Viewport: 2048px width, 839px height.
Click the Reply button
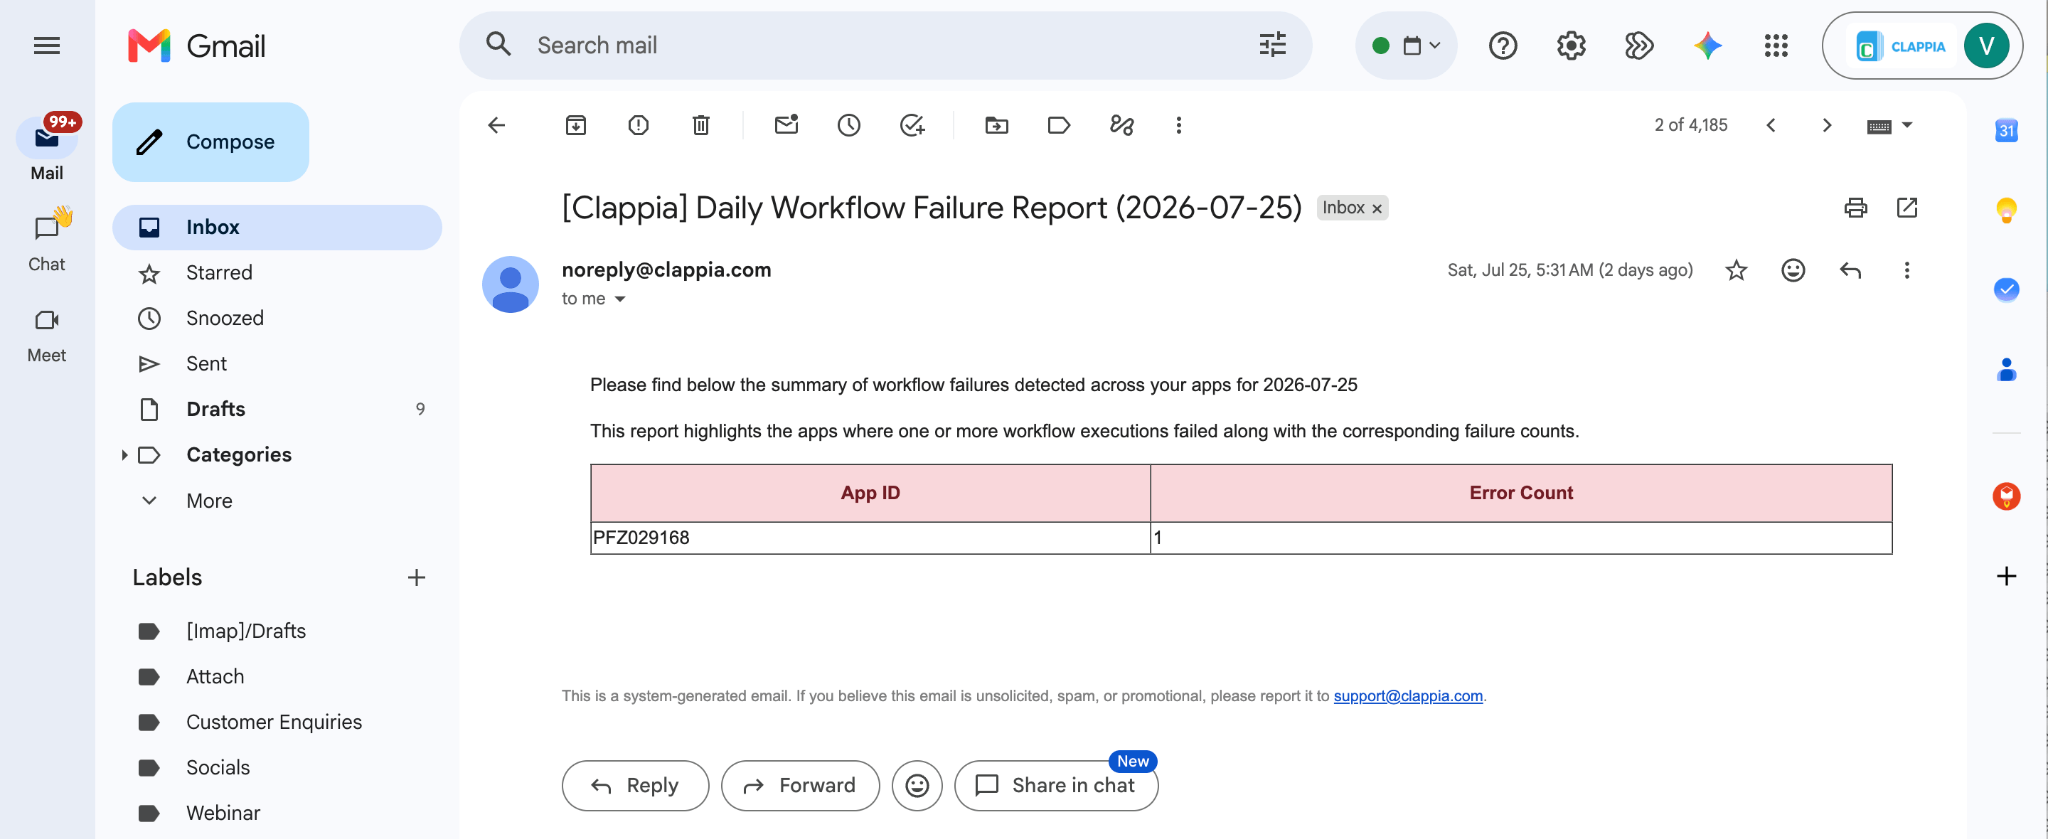click(635, 786)
